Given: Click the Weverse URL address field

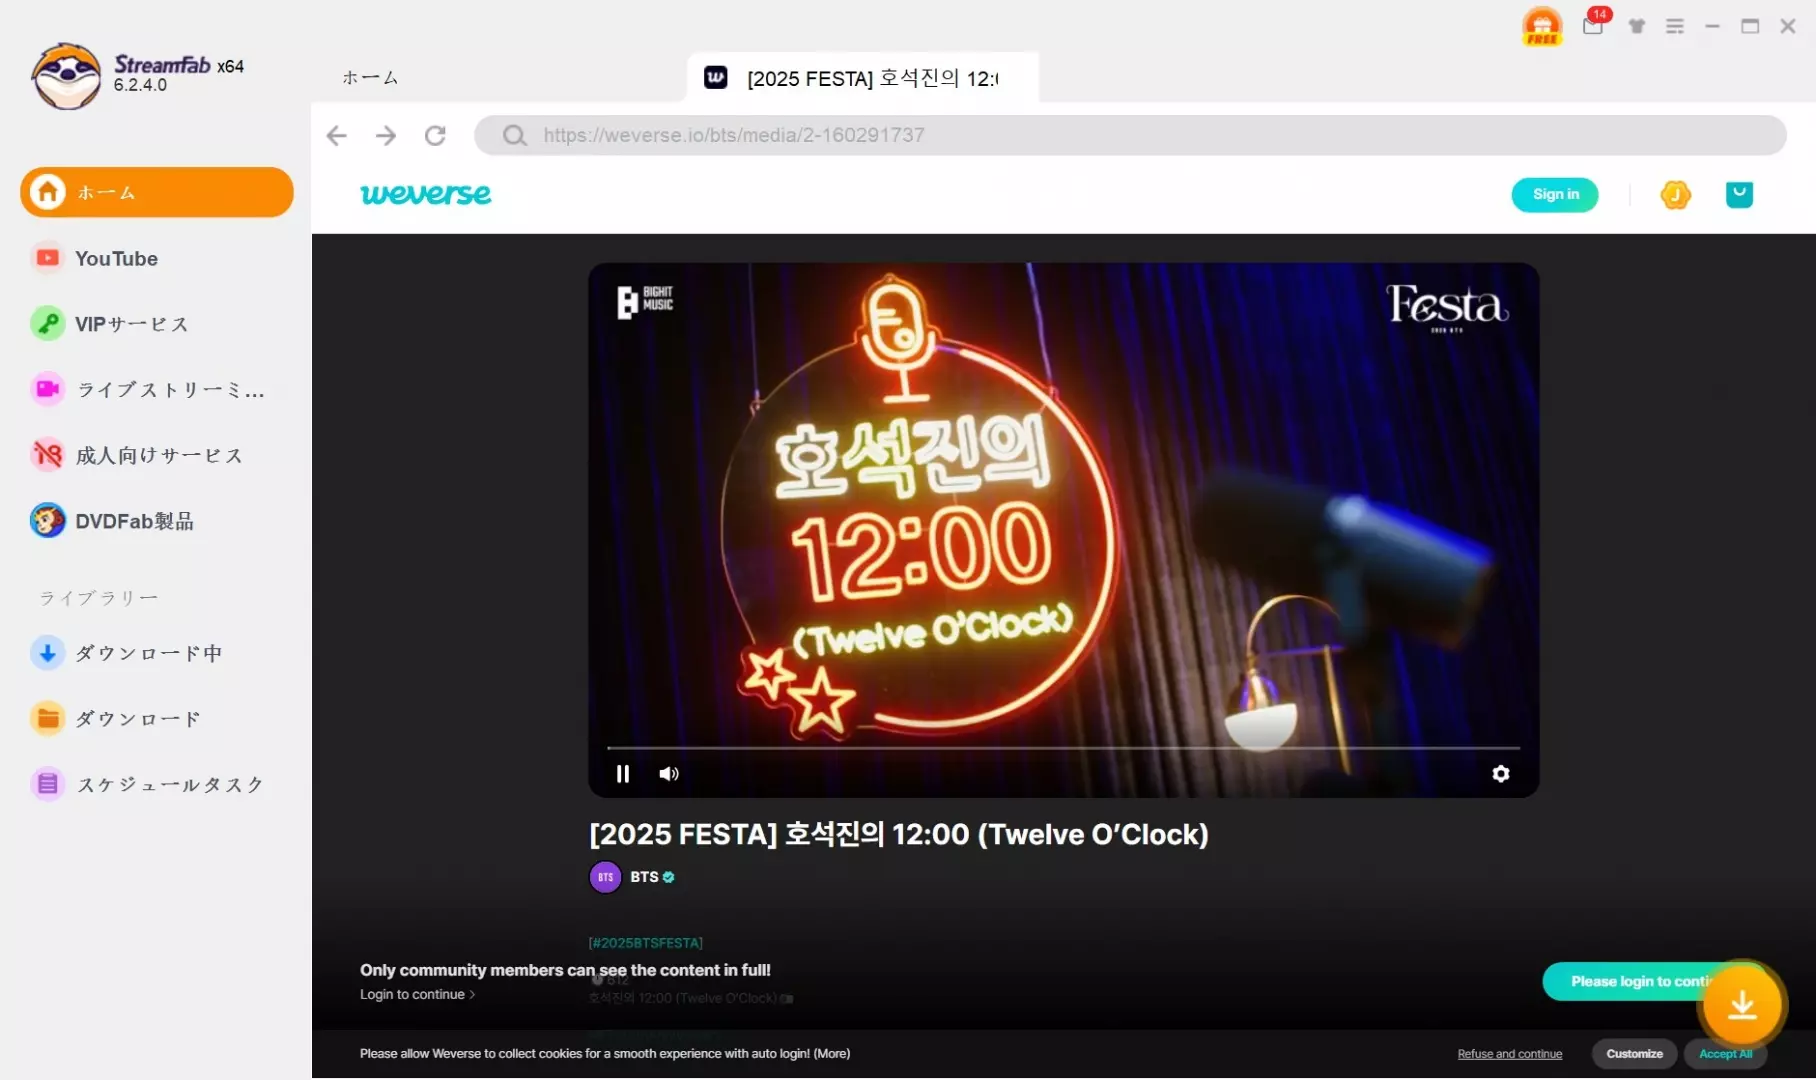Looking at the screenshot, I should [1130, 135].
